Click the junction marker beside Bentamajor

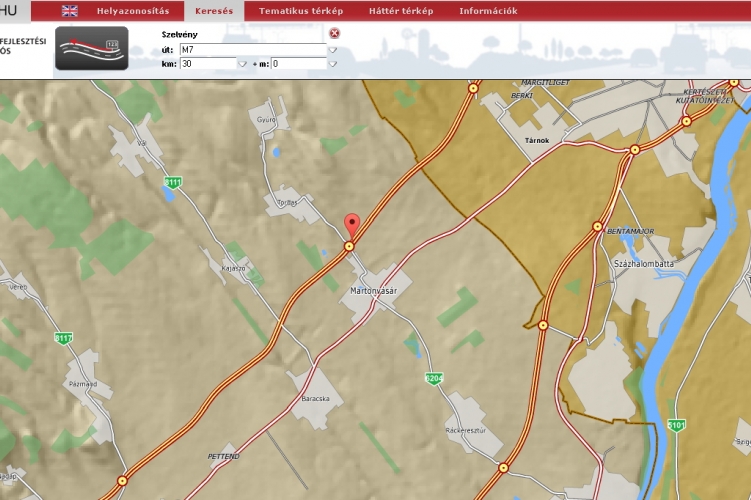598,226
